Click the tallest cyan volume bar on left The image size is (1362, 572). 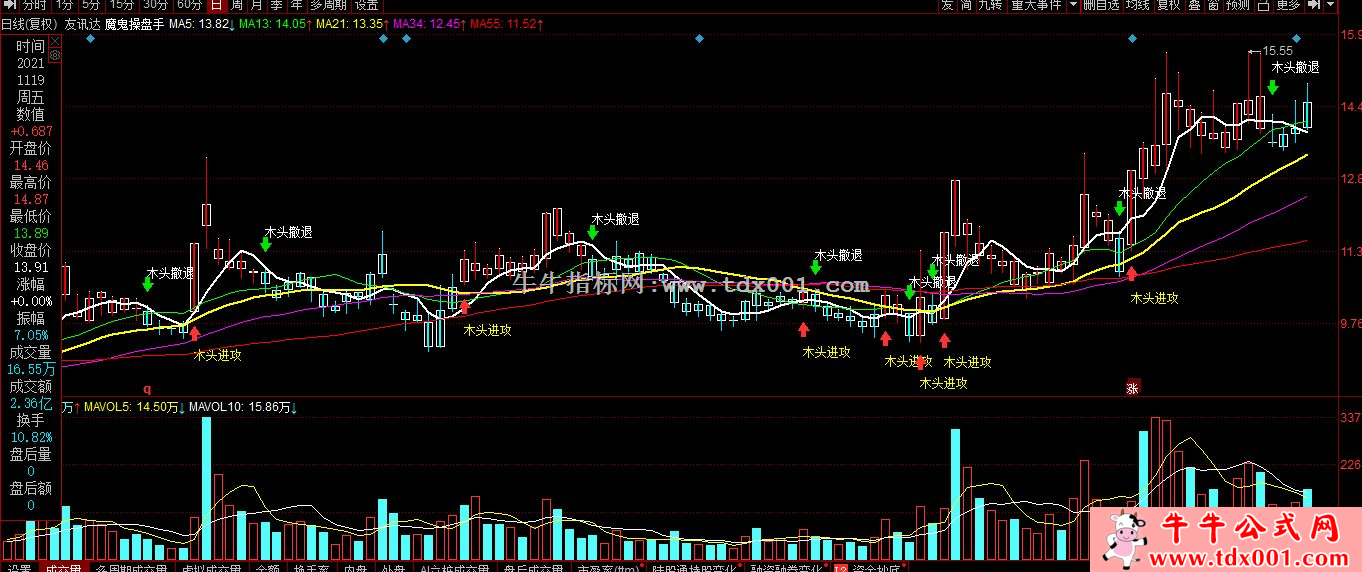(x=206, y=480)
